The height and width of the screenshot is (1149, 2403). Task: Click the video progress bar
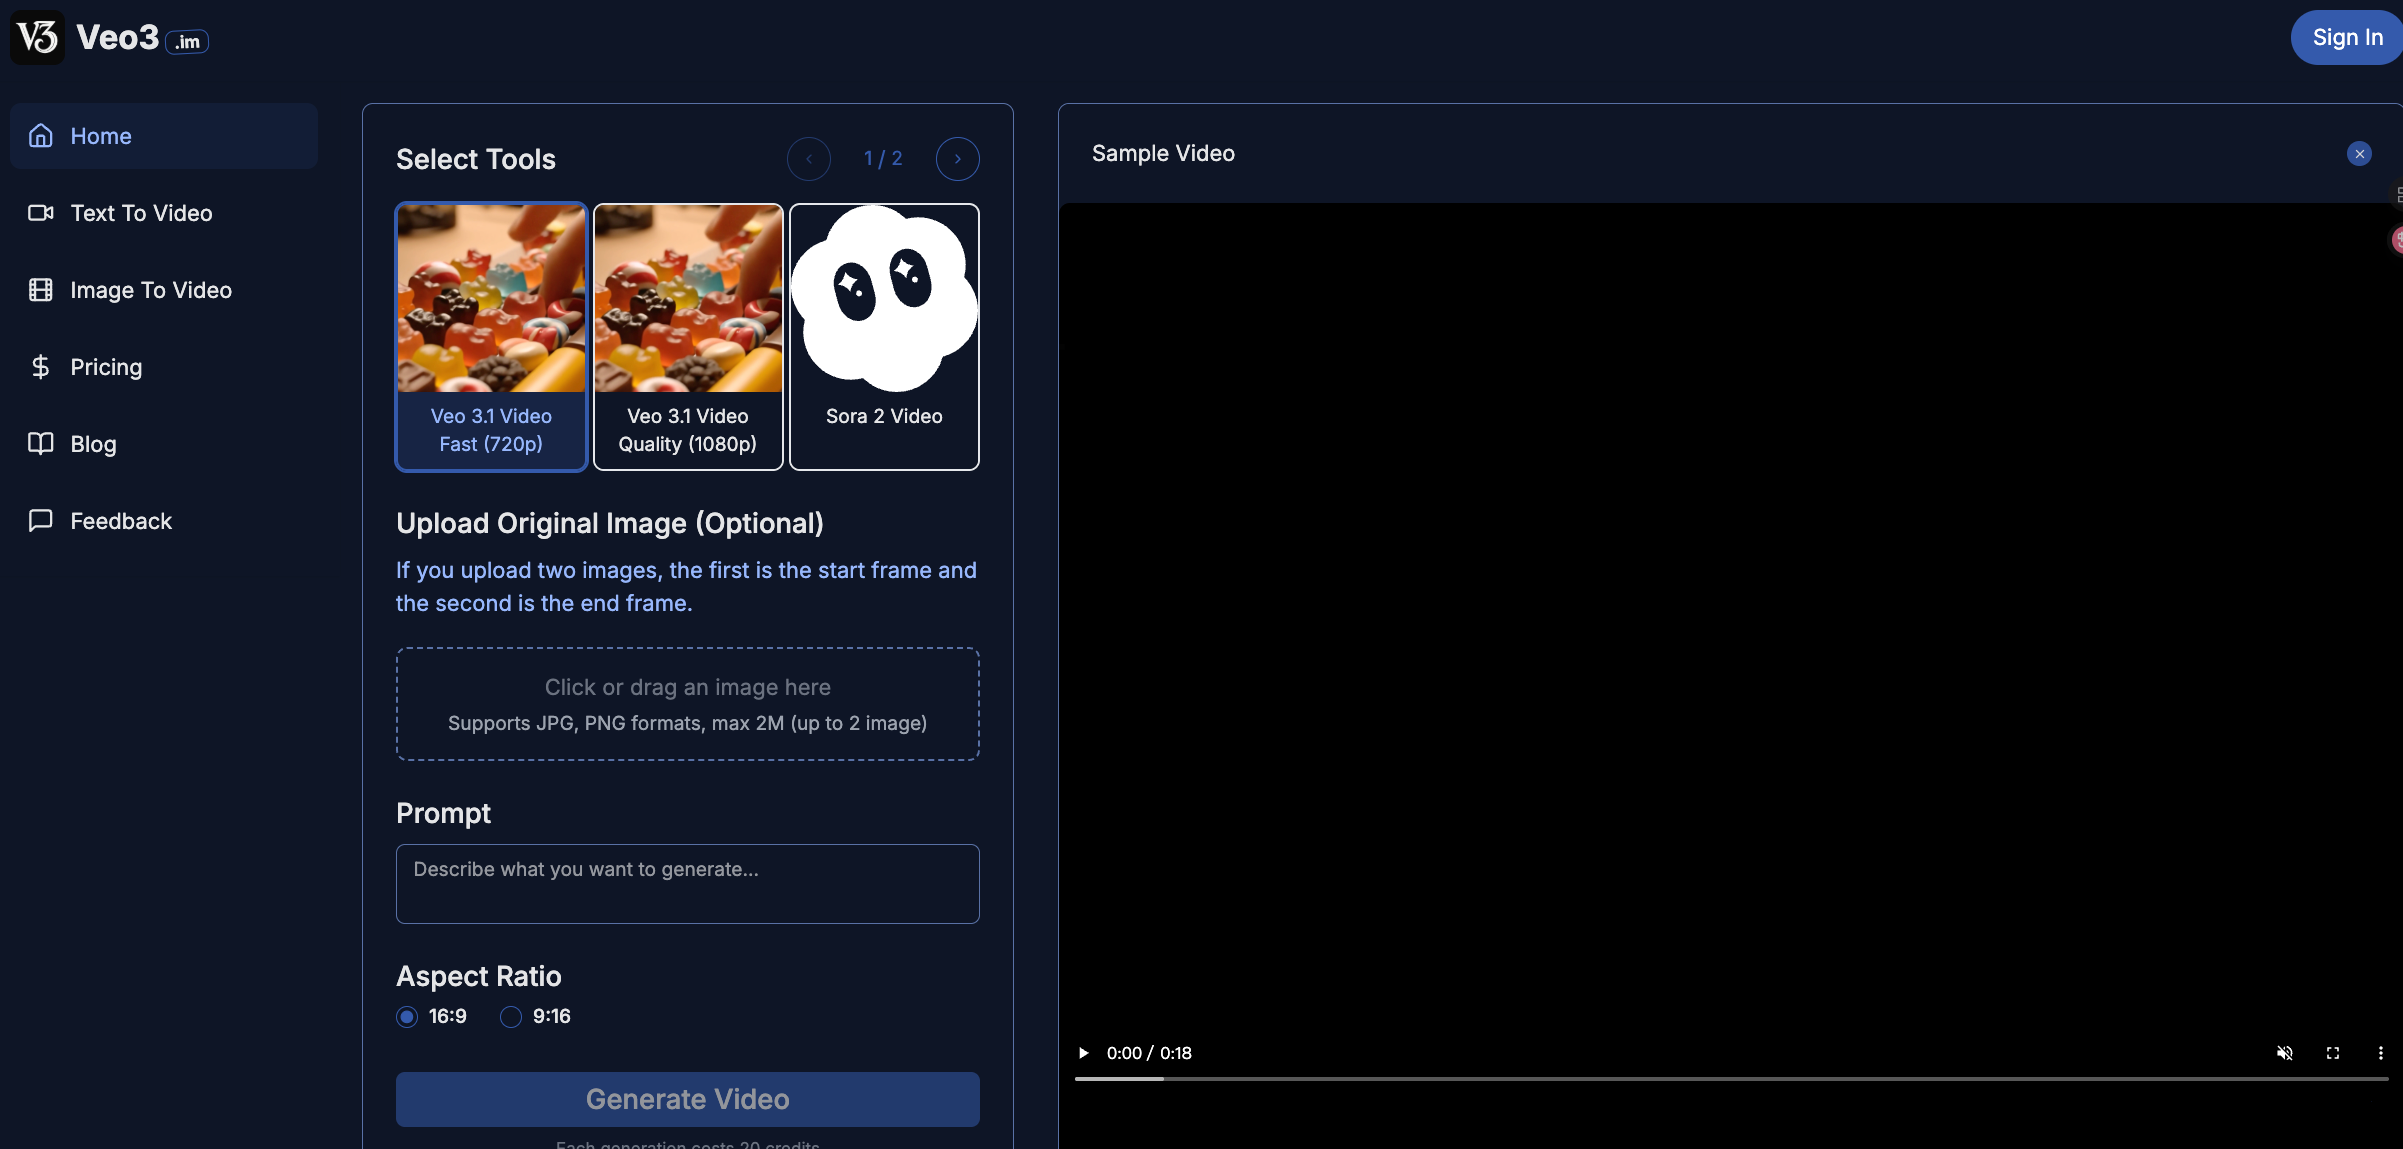pyautogui.click(x=1730, y=1079)
